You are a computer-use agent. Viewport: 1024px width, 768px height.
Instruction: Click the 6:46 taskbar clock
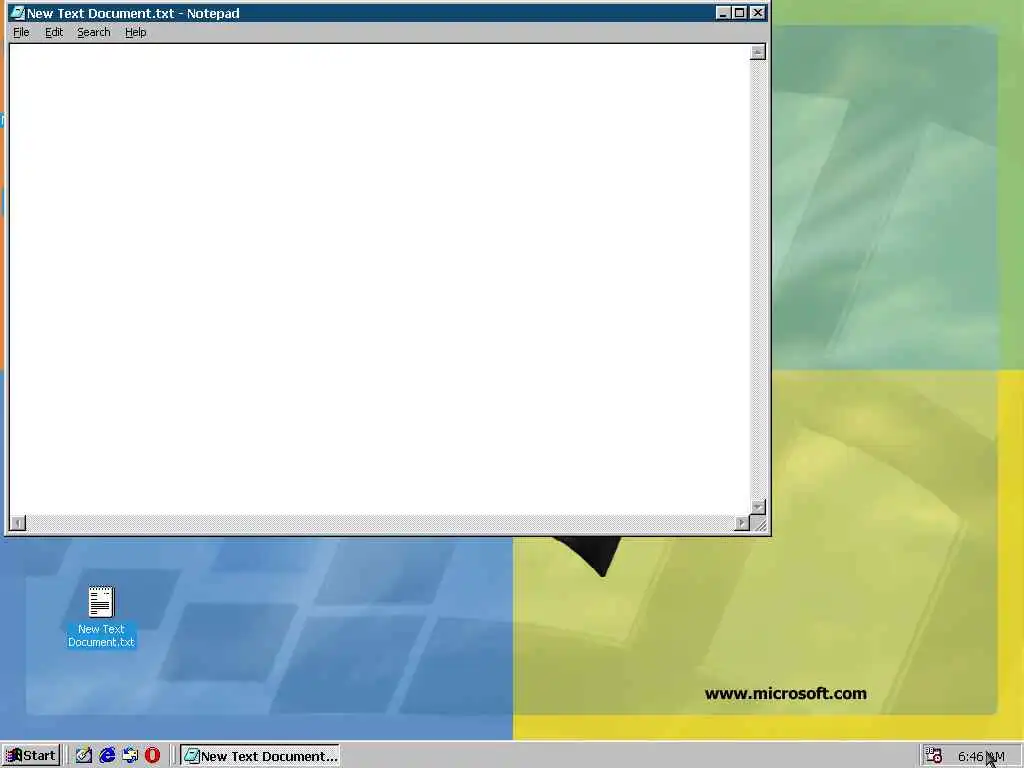[x=981, y=756]
